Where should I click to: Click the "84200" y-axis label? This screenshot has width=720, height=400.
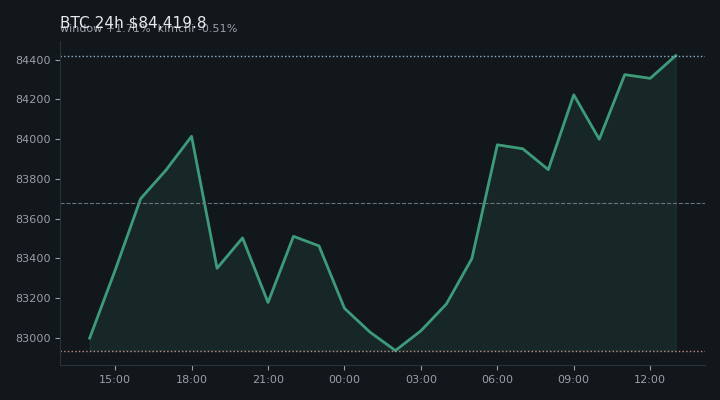pos(33,100)
